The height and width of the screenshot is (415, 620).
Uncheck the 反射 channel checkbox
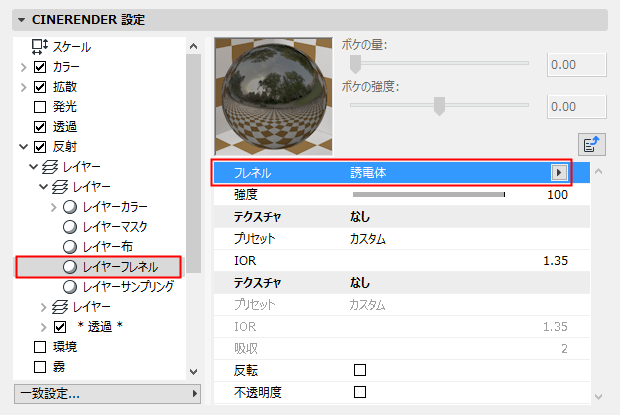(40, 147)
